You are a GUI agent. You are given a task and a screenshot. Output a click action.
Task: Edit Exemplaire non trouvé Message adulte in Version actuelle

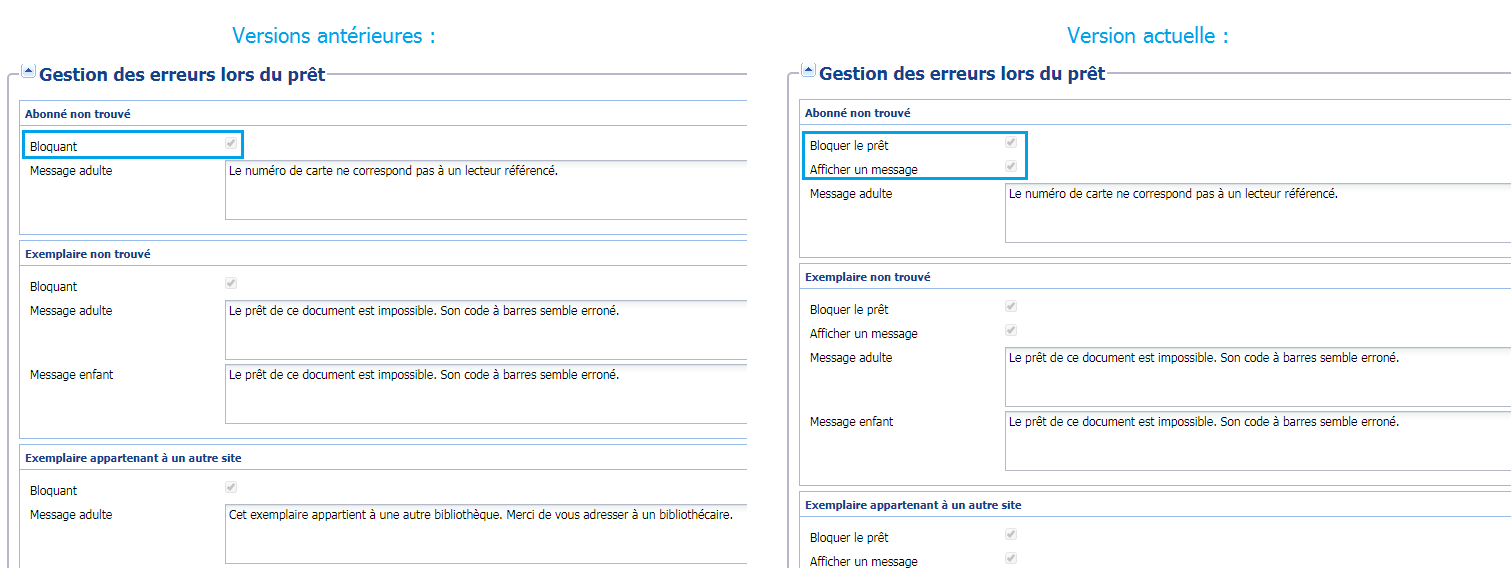tap(1257, 376)
